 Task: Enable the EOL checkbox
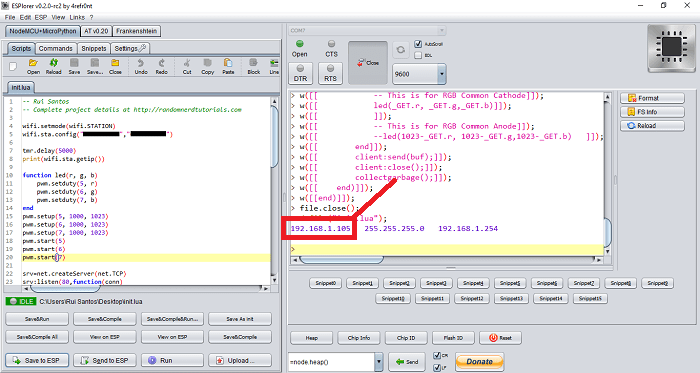[418, 55]
